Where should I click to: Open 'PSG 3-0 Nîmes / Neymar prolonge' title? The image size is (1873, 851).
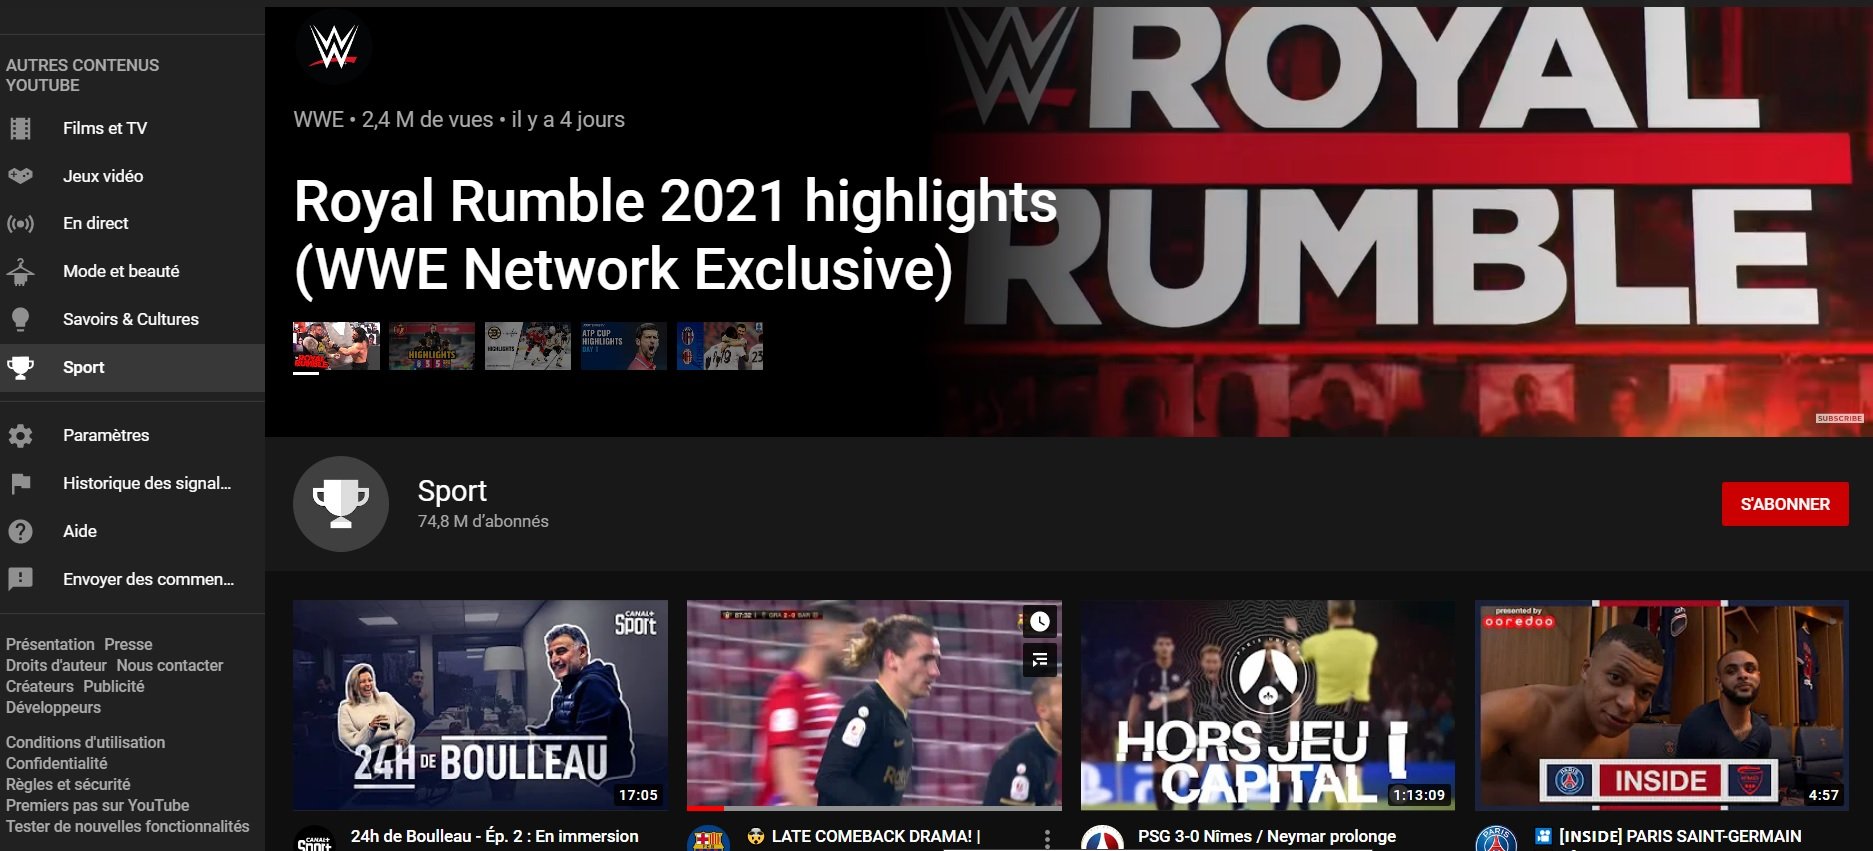[x=1267, y=836]
